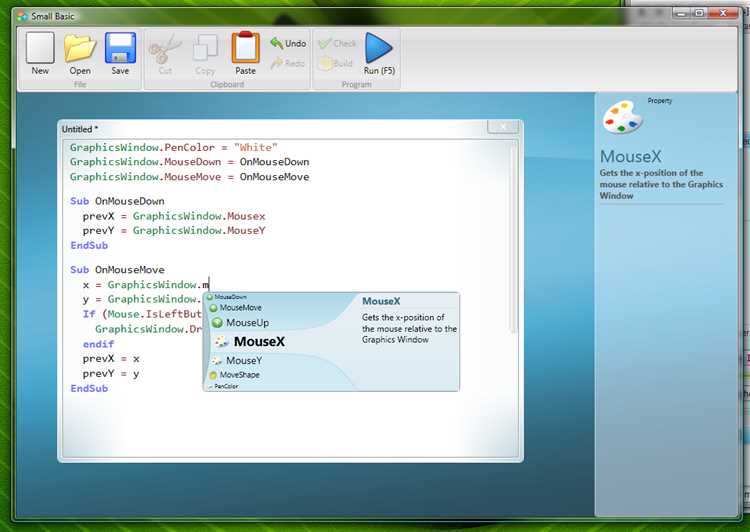750x532 pixels.
Task: Paste from the clipboard icon
Action: pos(245,47)
